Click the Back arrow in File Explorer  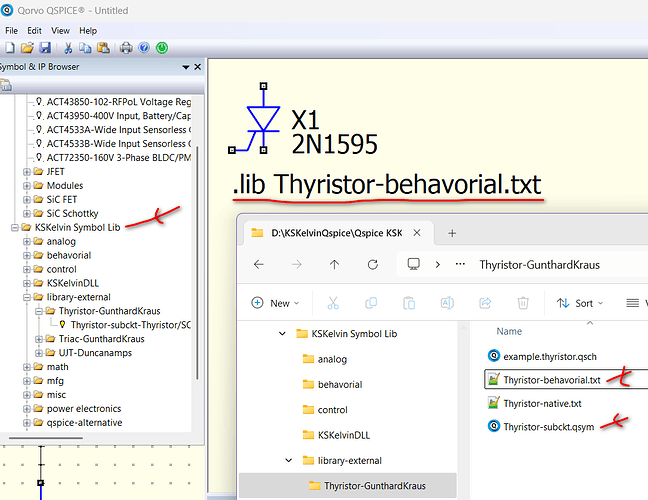tap(259, 264)
